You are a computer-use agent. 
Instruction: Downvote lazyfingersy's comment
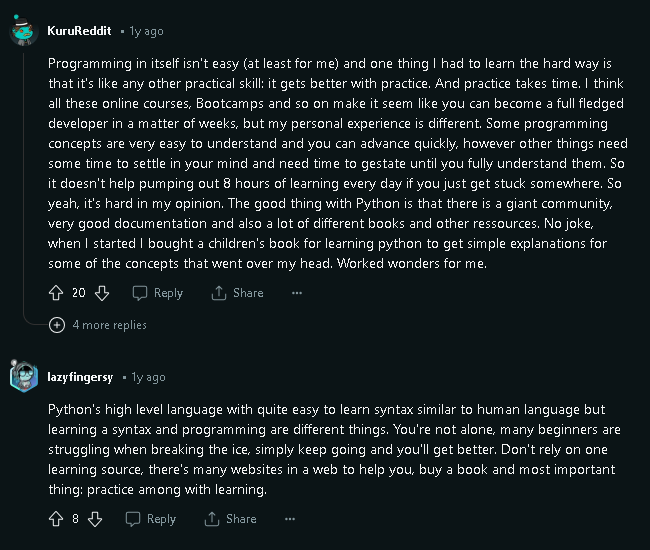point(95,519)
